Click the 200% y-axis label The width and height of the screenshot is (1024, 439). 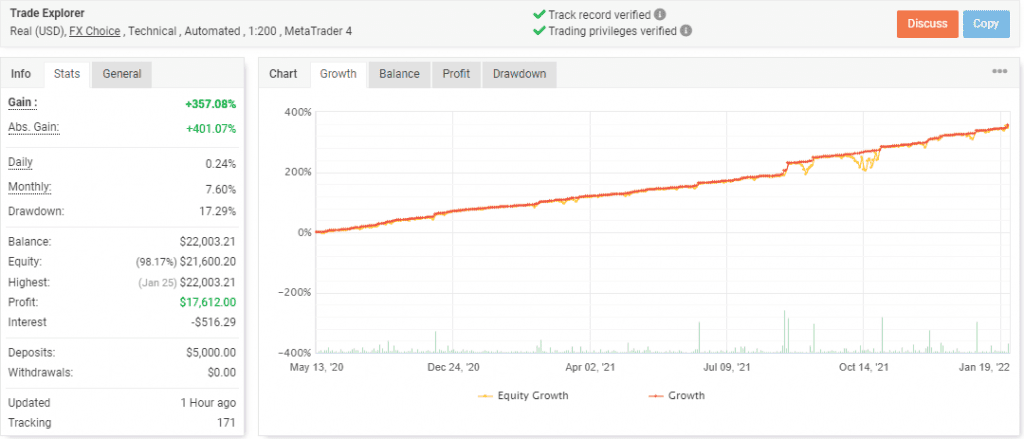coord(298,172)
